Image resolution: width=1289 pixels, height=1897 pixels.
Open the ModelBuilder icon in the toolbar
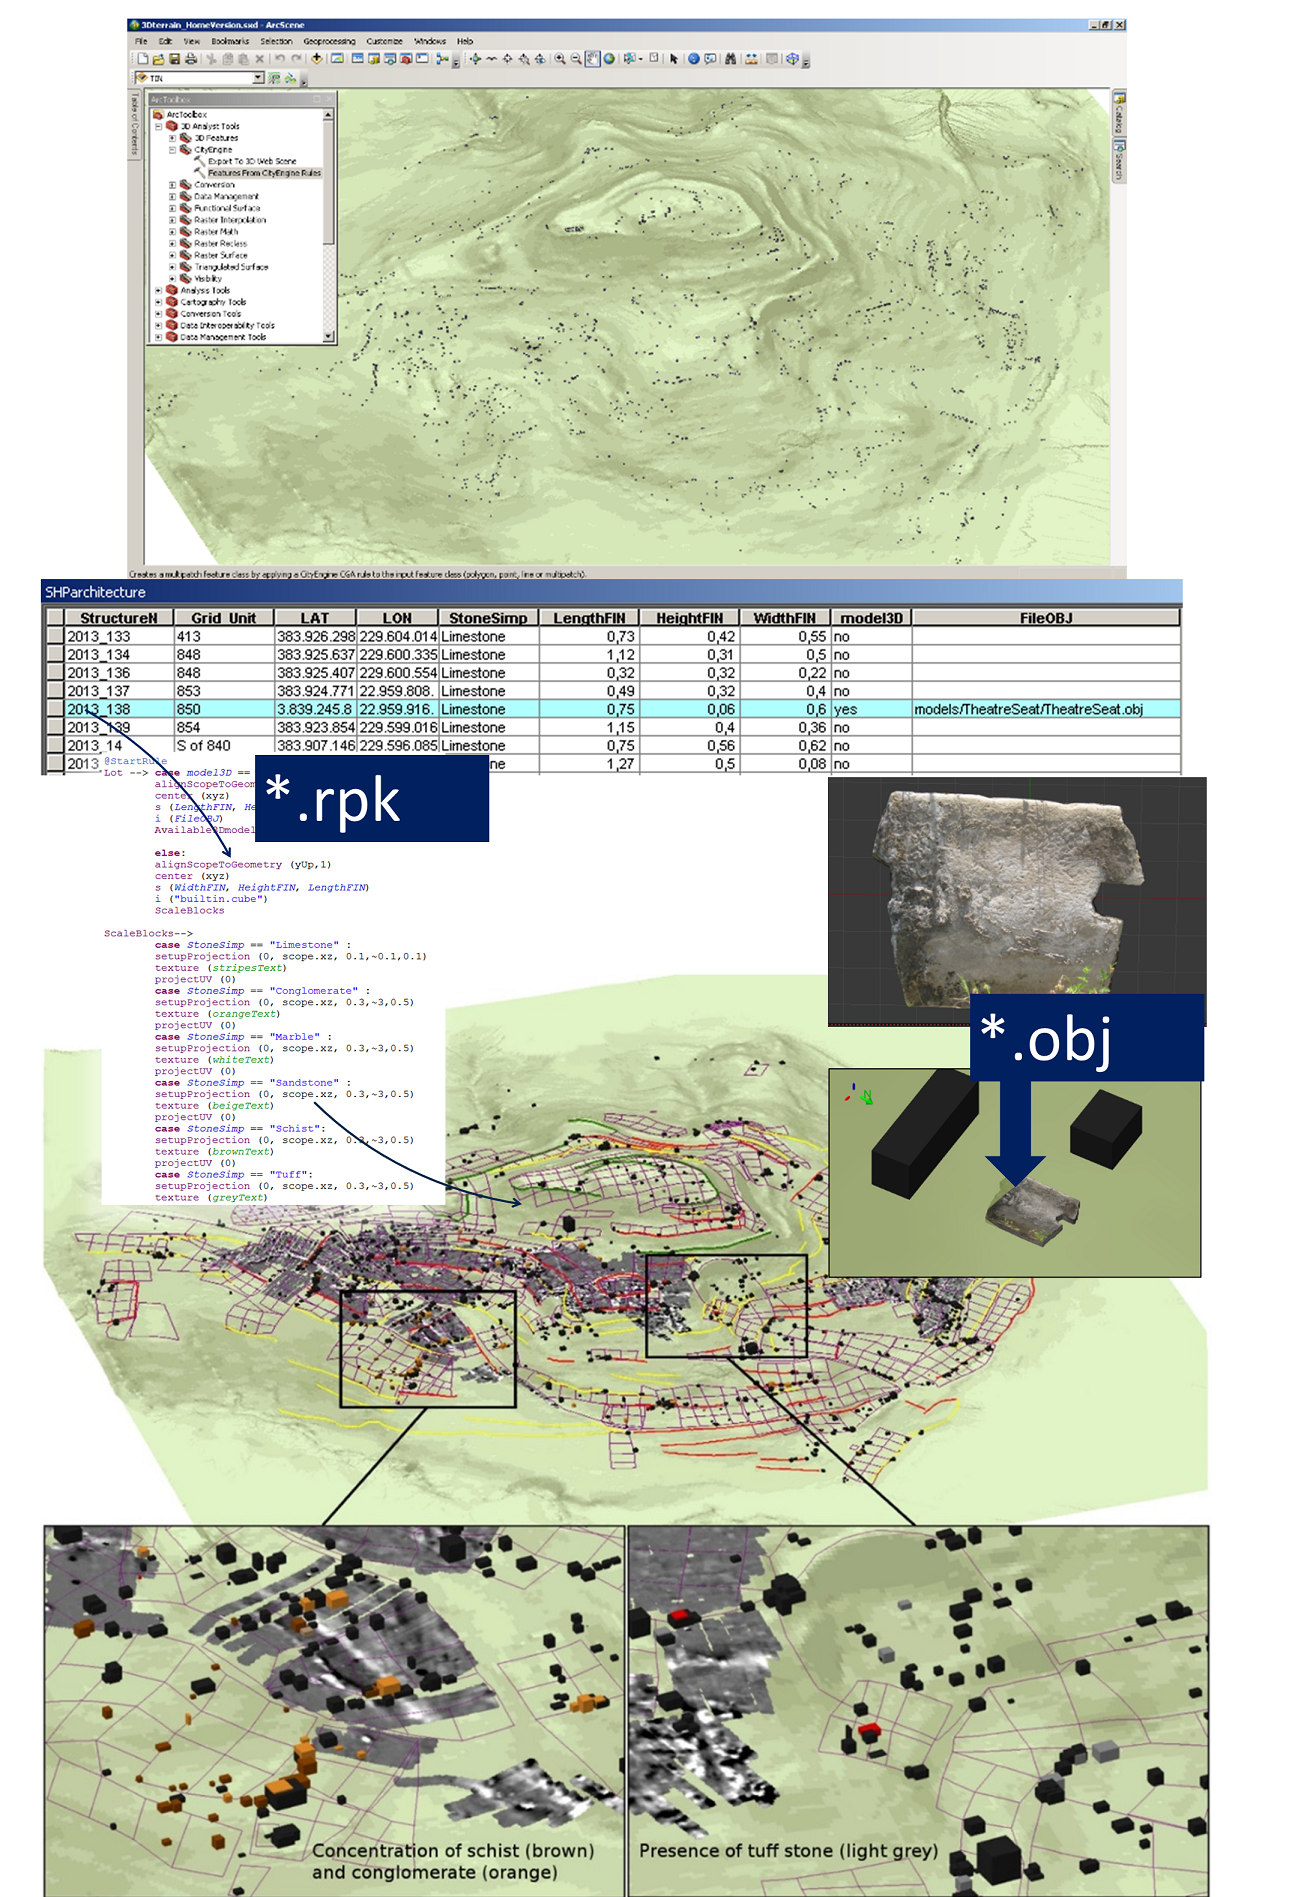click(x=441, y=59)
